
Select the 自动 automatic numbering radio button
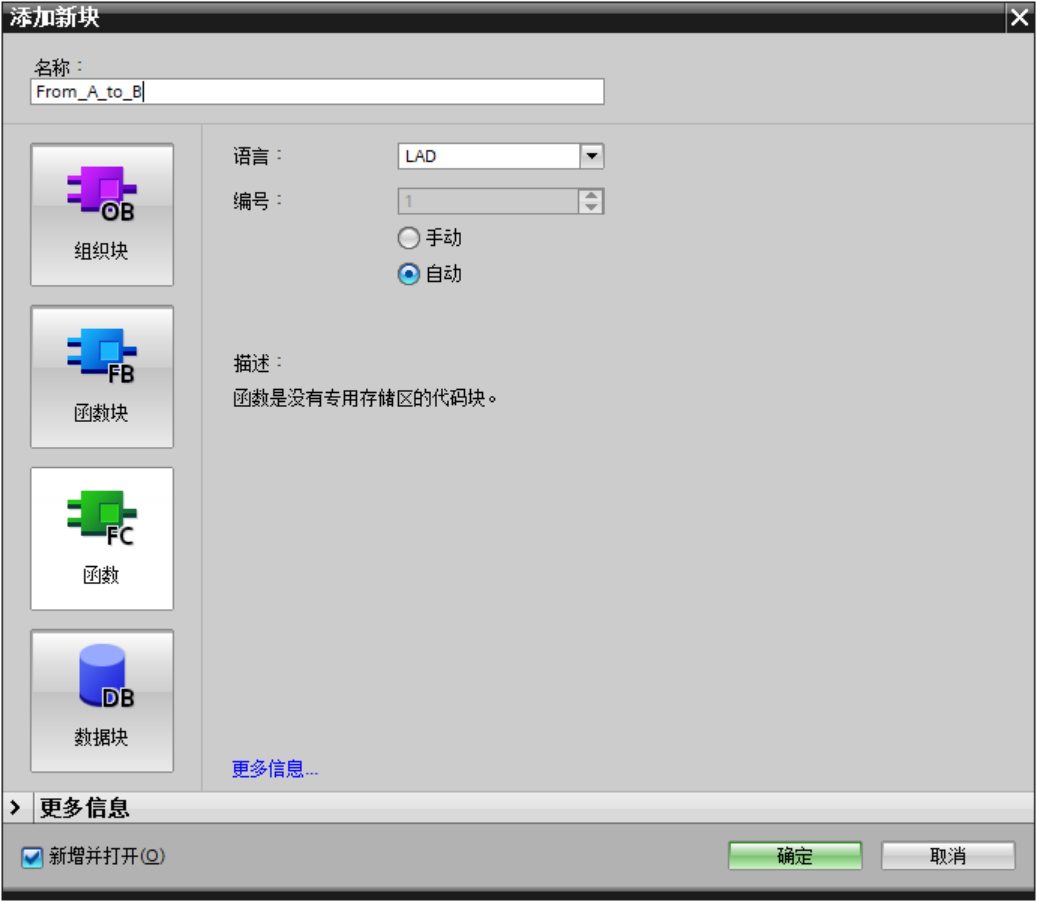click(x=408, y=274)
